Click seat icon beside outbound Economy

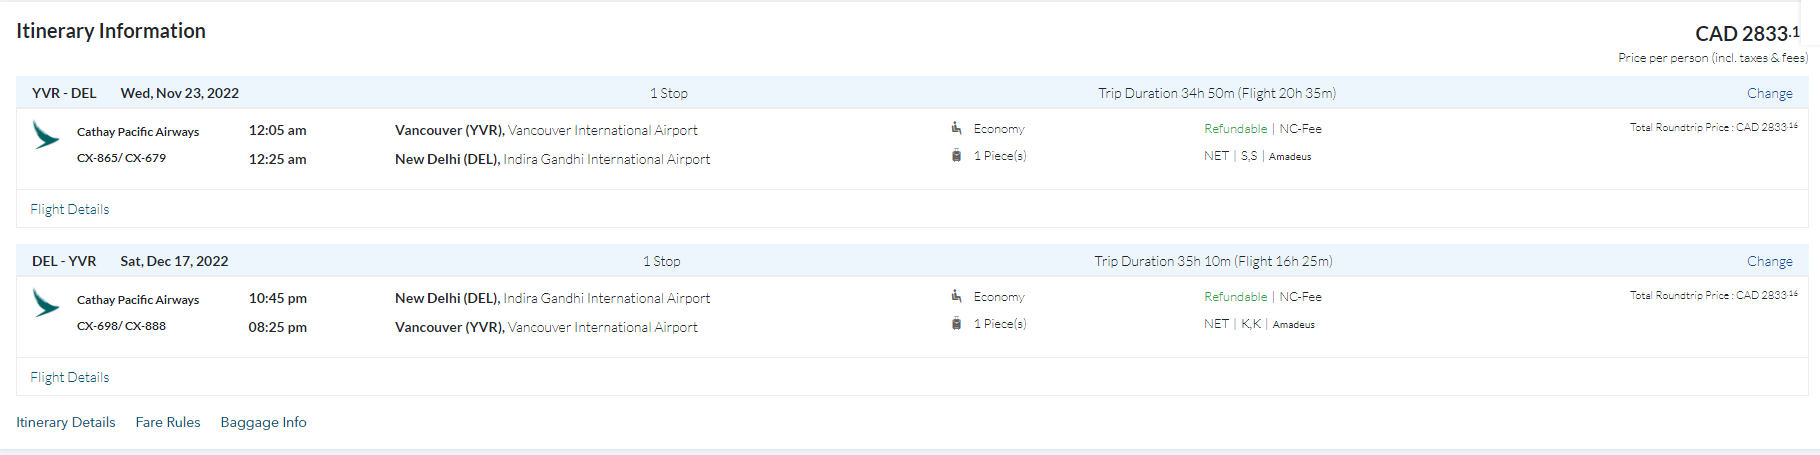pos(956,128)
